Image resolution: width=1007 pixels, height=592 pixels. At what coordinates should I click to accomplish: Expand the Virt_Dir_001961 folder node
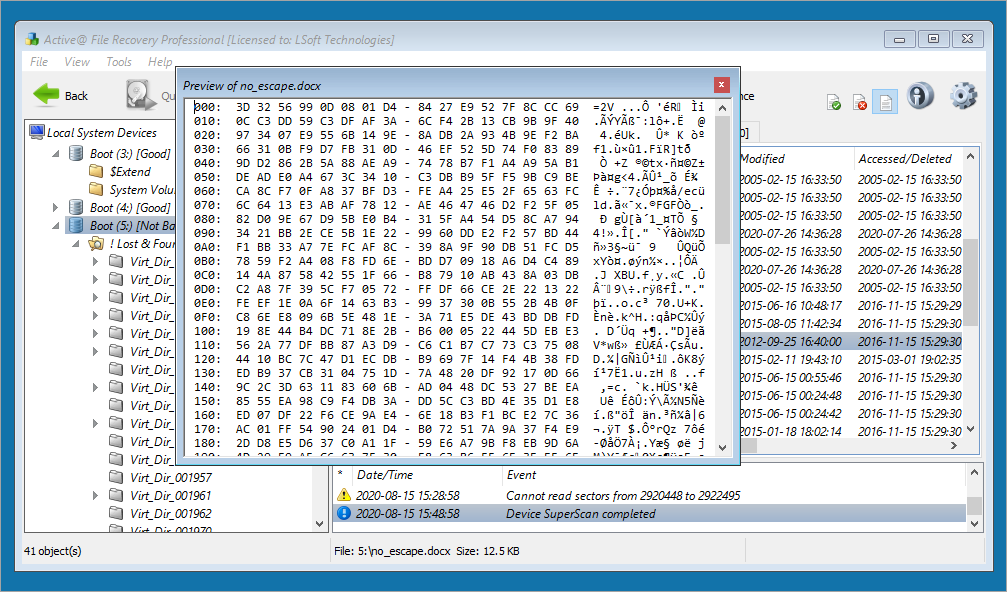(96, 495)
